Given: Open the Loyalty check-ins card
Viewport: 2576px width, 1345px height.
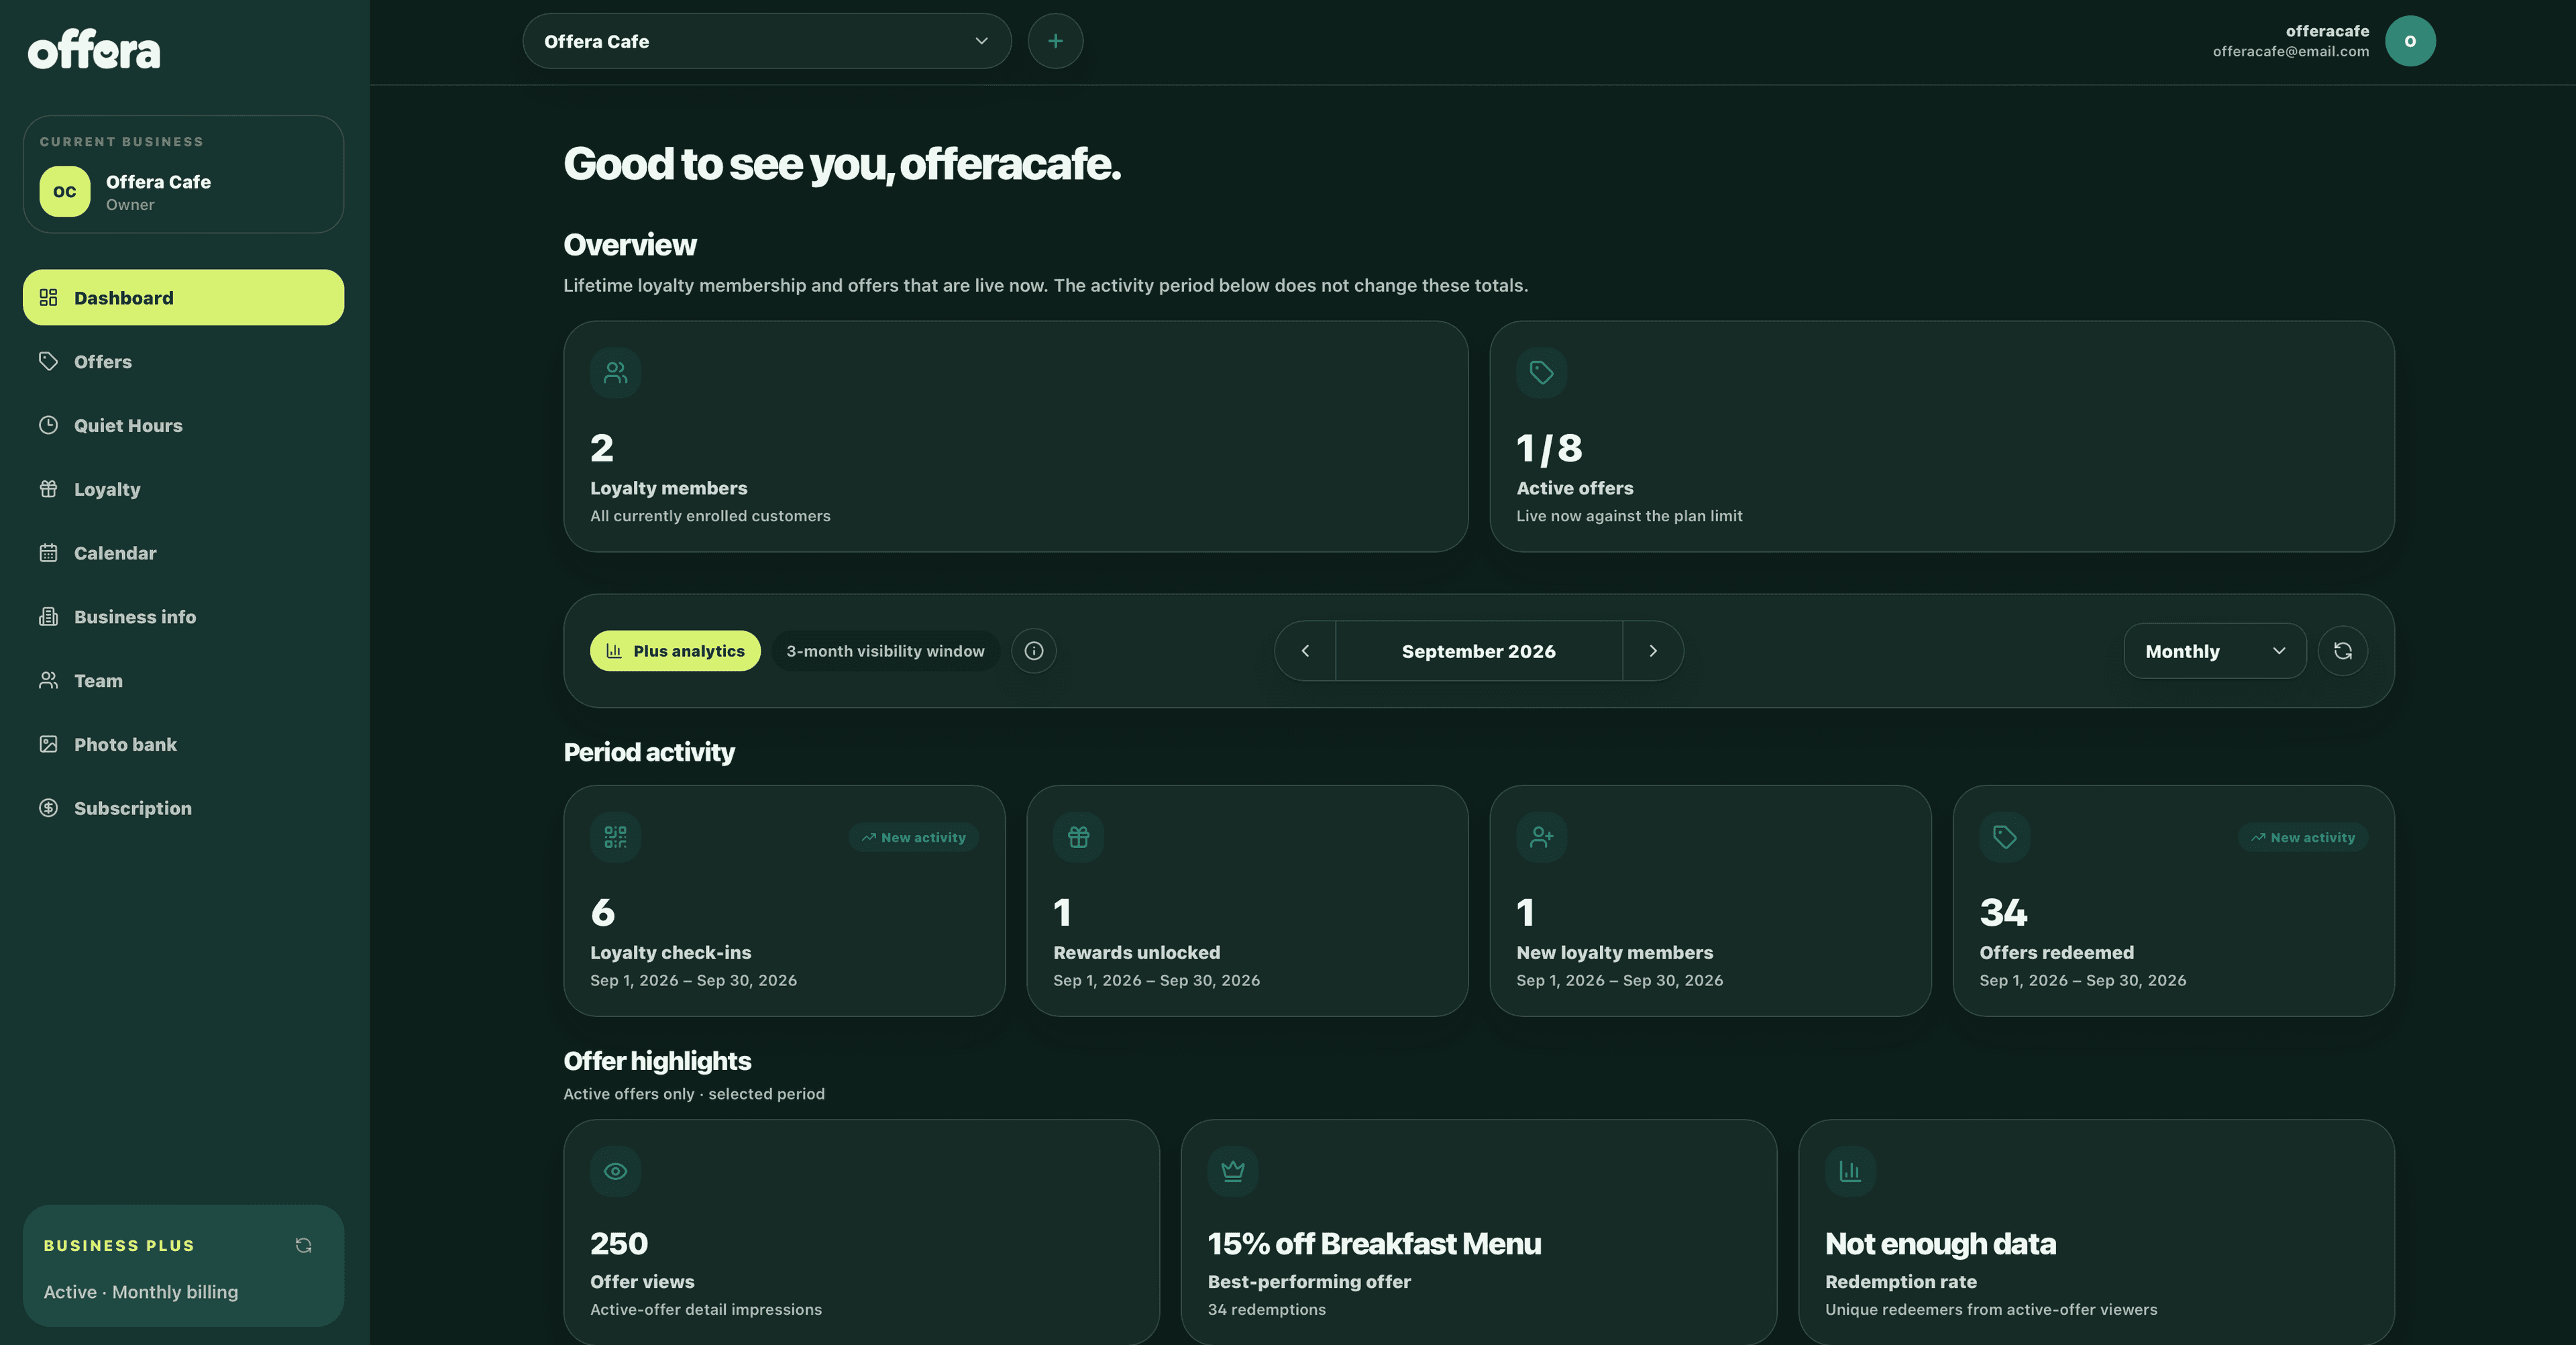Looking at the screenshot, I should (x=784, y=900).
